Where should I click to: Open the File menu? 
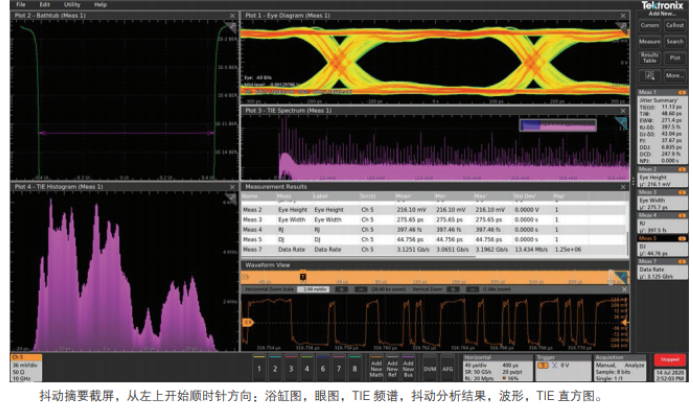20,5
